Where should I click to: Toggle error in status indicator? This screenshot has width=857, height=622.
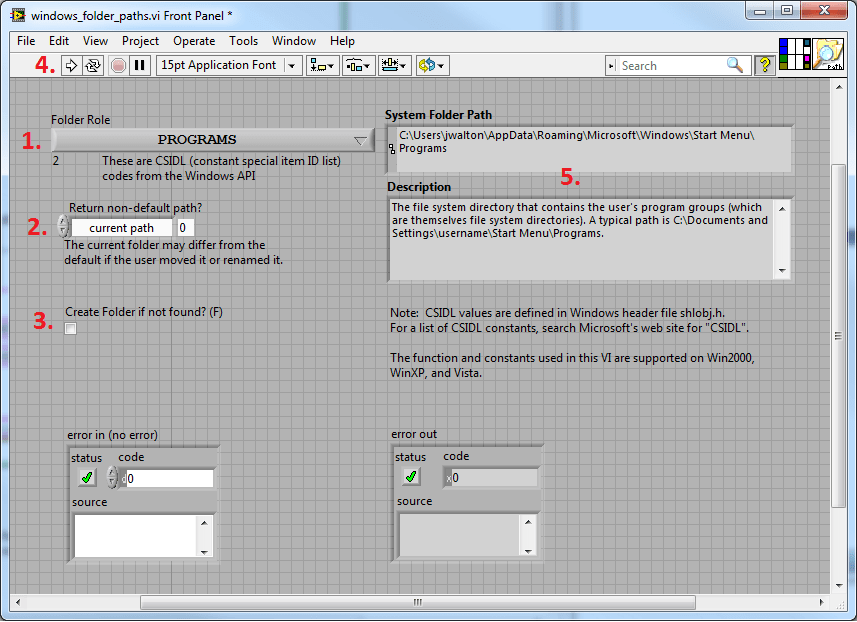[x=86, y=478]
